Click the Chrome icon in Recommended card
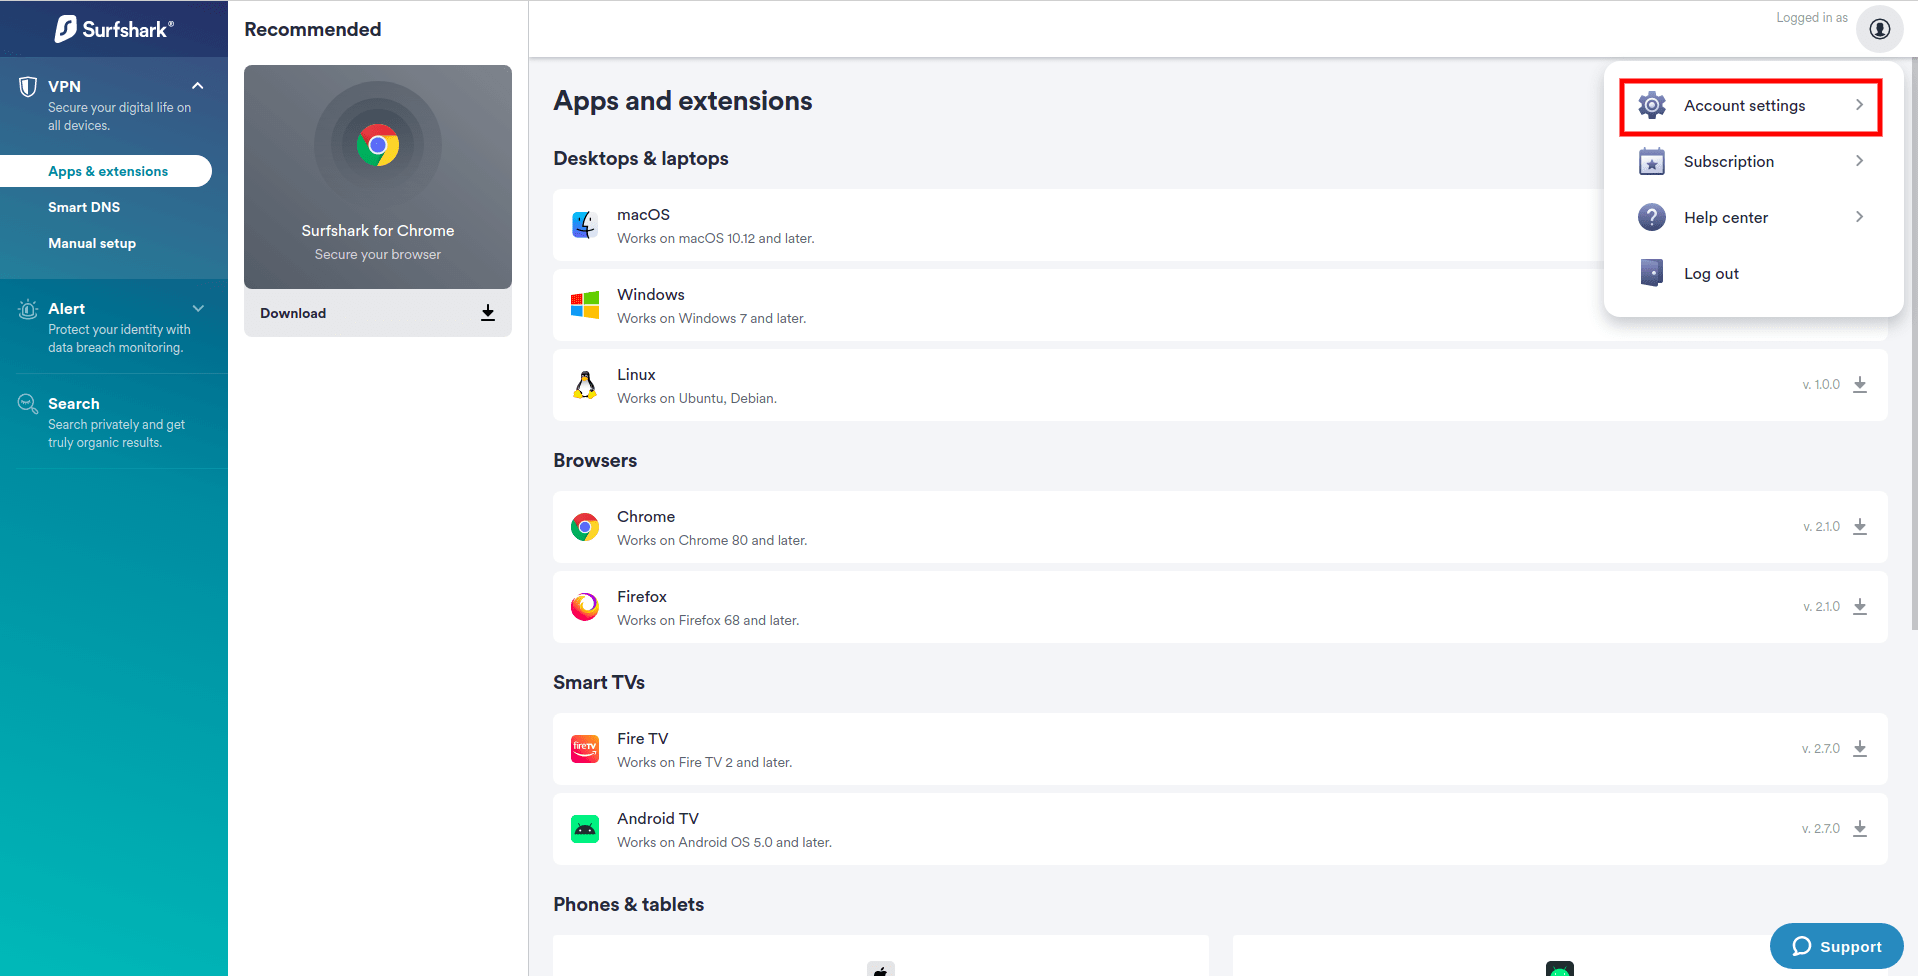1918x976 pixels. (378, 146)
